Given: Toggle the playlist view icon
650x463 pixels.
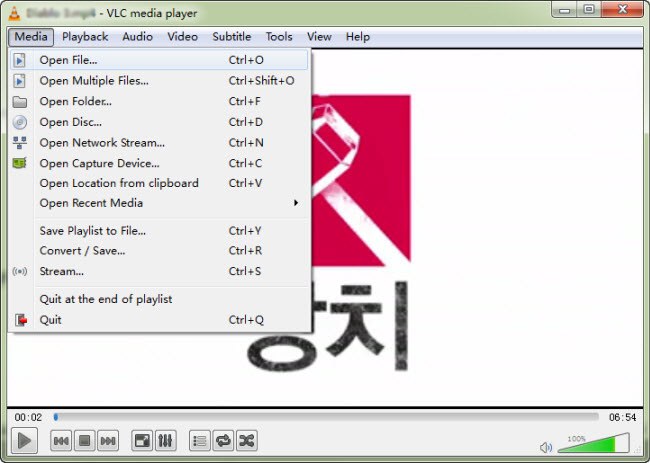Looking at the screenshot, I should point(200,441).
